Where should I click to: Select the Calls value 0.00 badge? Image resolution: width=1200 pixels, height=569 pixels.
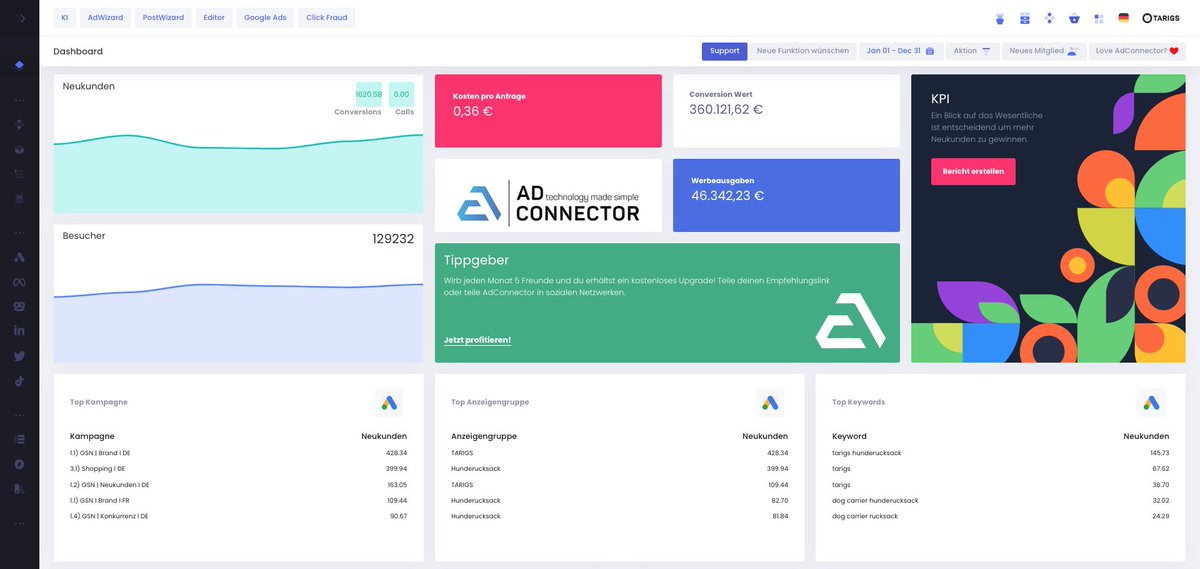tap(402, 94)
